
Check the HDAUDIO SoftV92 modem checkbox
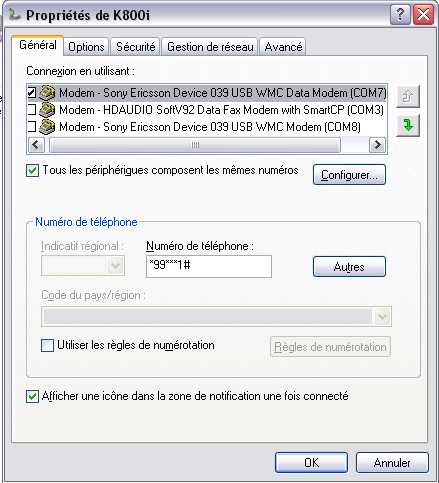coord(32,110)
